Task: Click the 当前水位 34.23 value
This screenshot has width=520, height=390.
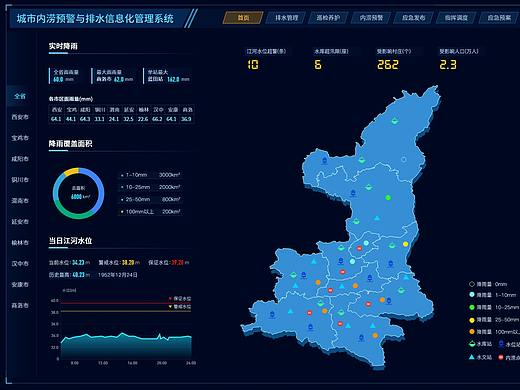Action: click(x=78, y=263)
